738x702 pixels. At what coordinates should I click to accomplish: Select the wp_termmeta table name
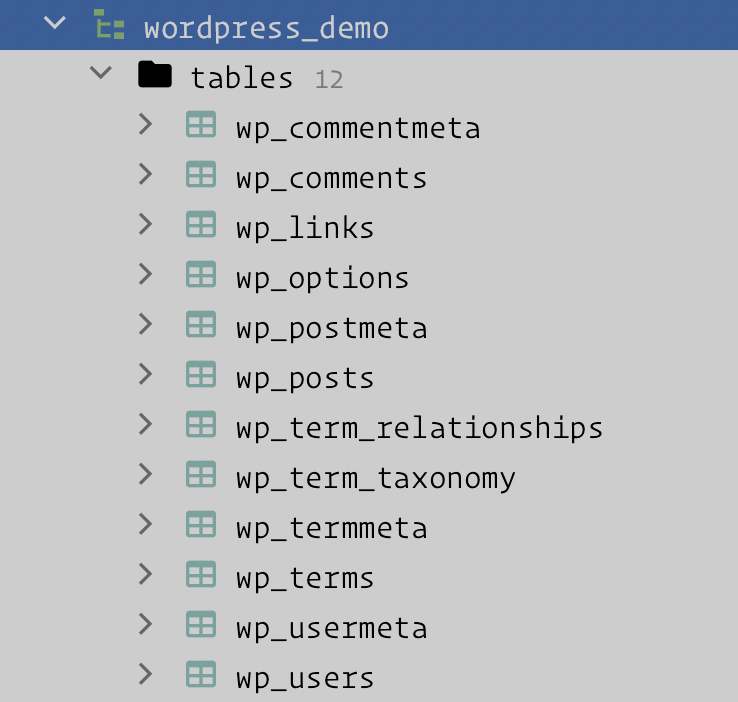pyautogui.click(x=332, y=528)
